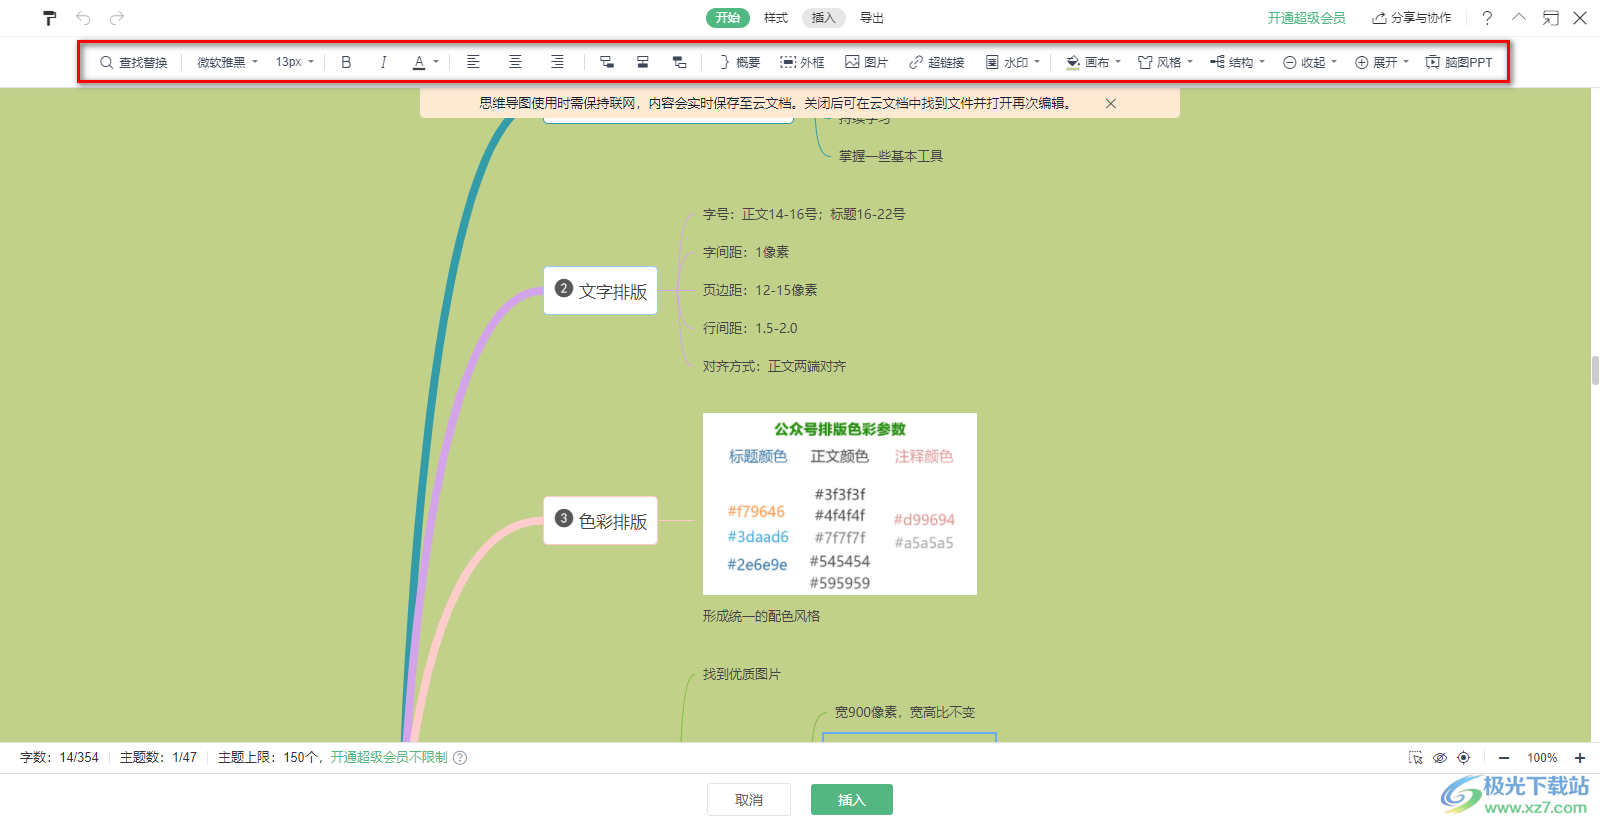Zoom in with plus button
Screen dimensions: 1600x824
[x=1580, y=758]
